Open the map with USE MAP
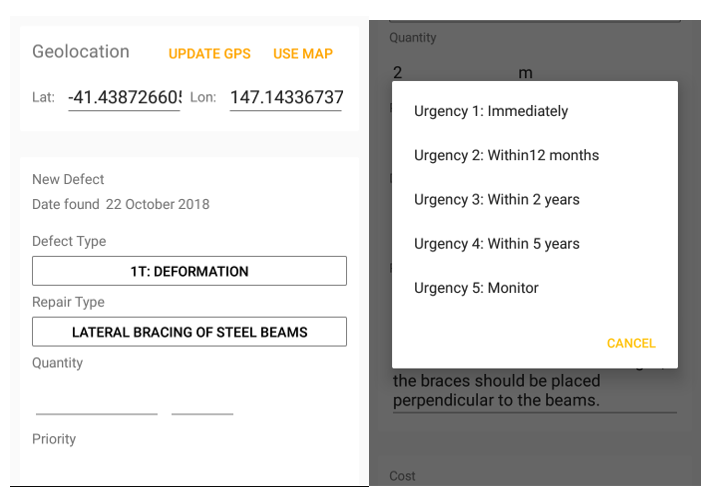Screen dimensions: 717x496 click(x=303, y=54)
